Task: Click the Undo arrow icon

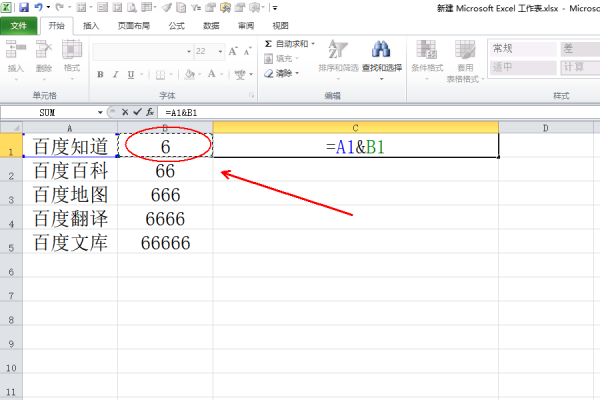Action: pos(38,7)
